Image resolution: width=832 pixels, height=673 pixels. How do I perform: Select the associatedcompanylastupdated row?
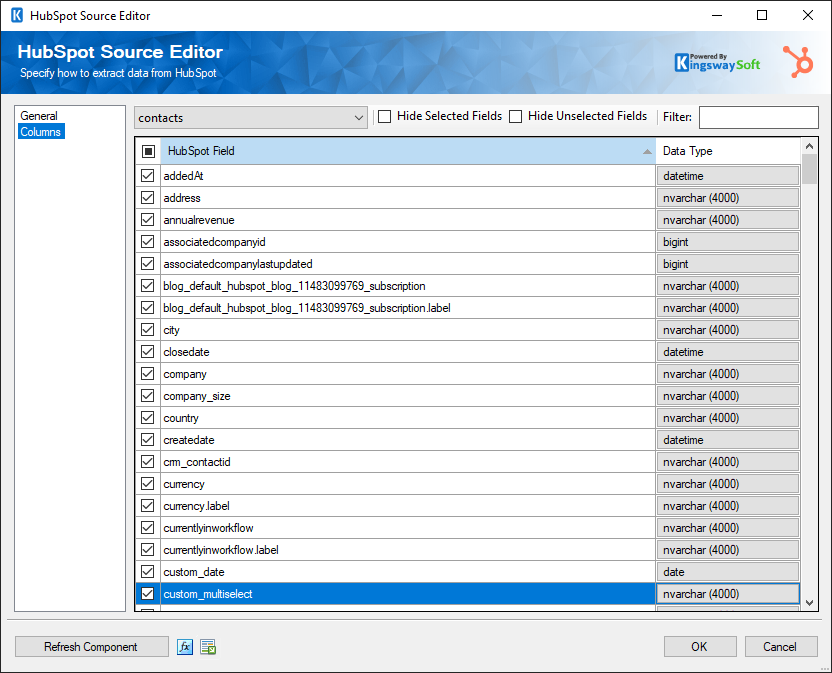408,264
